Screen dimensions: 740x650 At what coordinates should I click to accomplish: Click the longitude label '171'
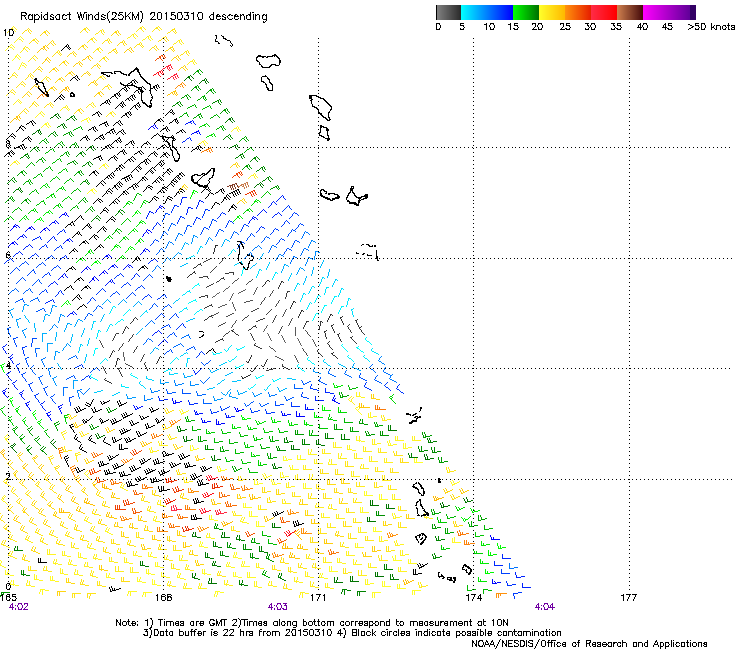point(318,598)
